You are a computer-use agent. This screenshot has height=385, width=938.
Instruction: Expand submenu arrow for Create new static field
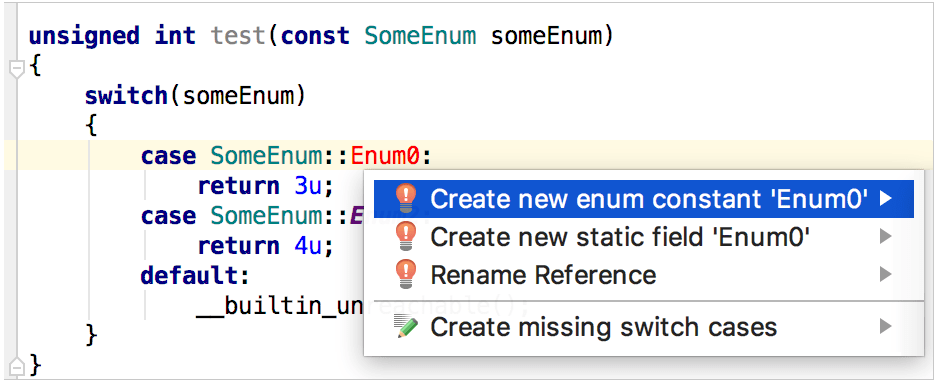(886, 237)
